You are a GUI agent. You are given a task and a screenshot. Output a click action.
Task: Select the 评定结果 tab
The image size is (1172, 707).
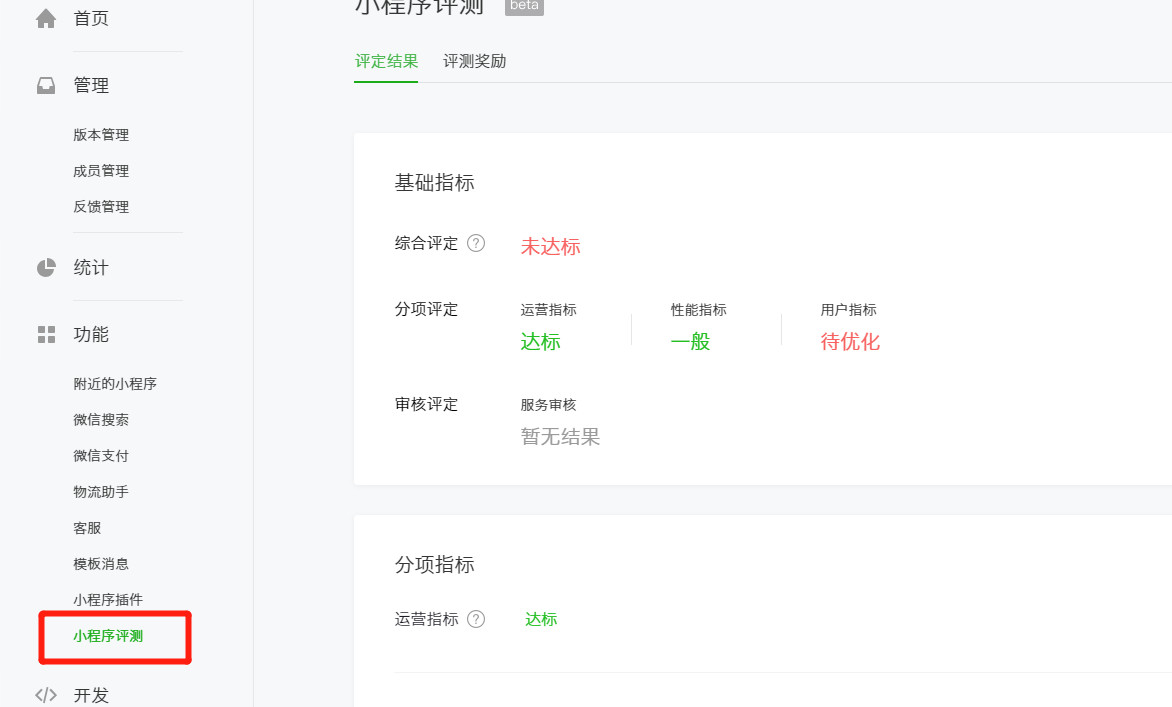click(x=386, y=61)
